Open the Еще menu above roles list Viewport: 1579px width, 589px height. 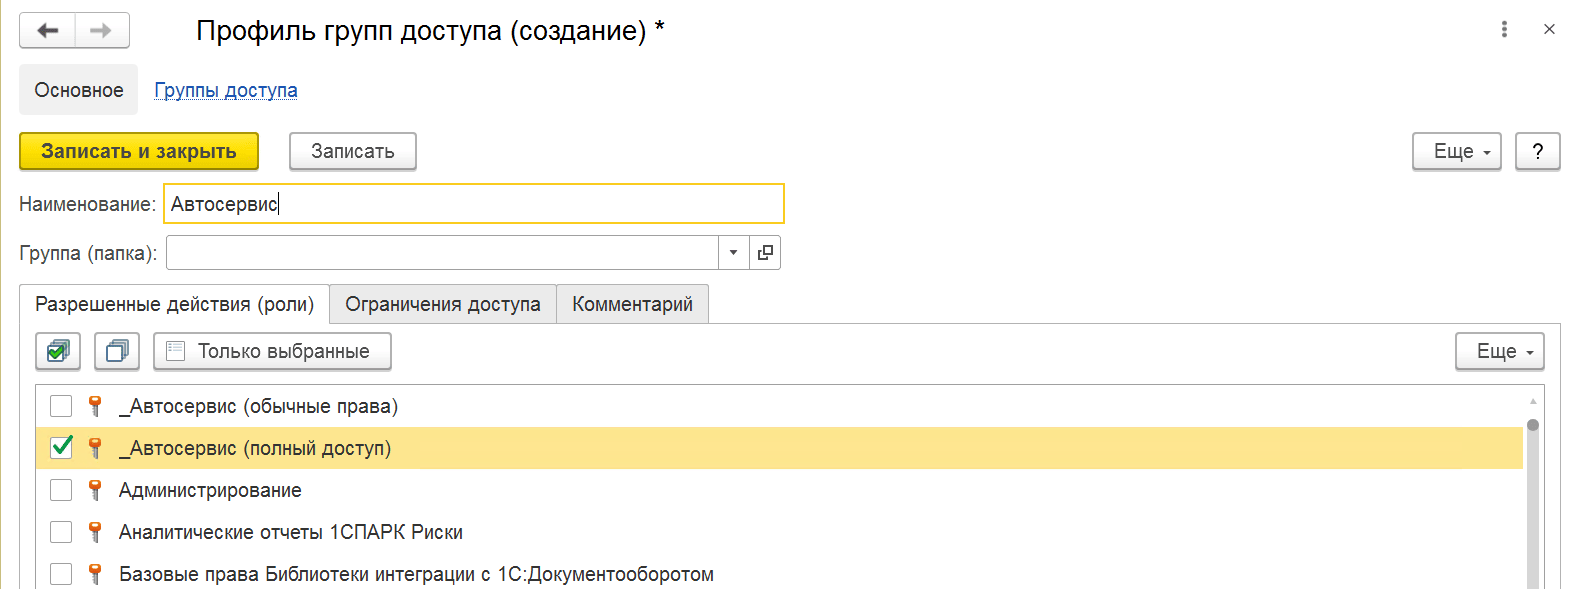click(x=1500, y=351)
